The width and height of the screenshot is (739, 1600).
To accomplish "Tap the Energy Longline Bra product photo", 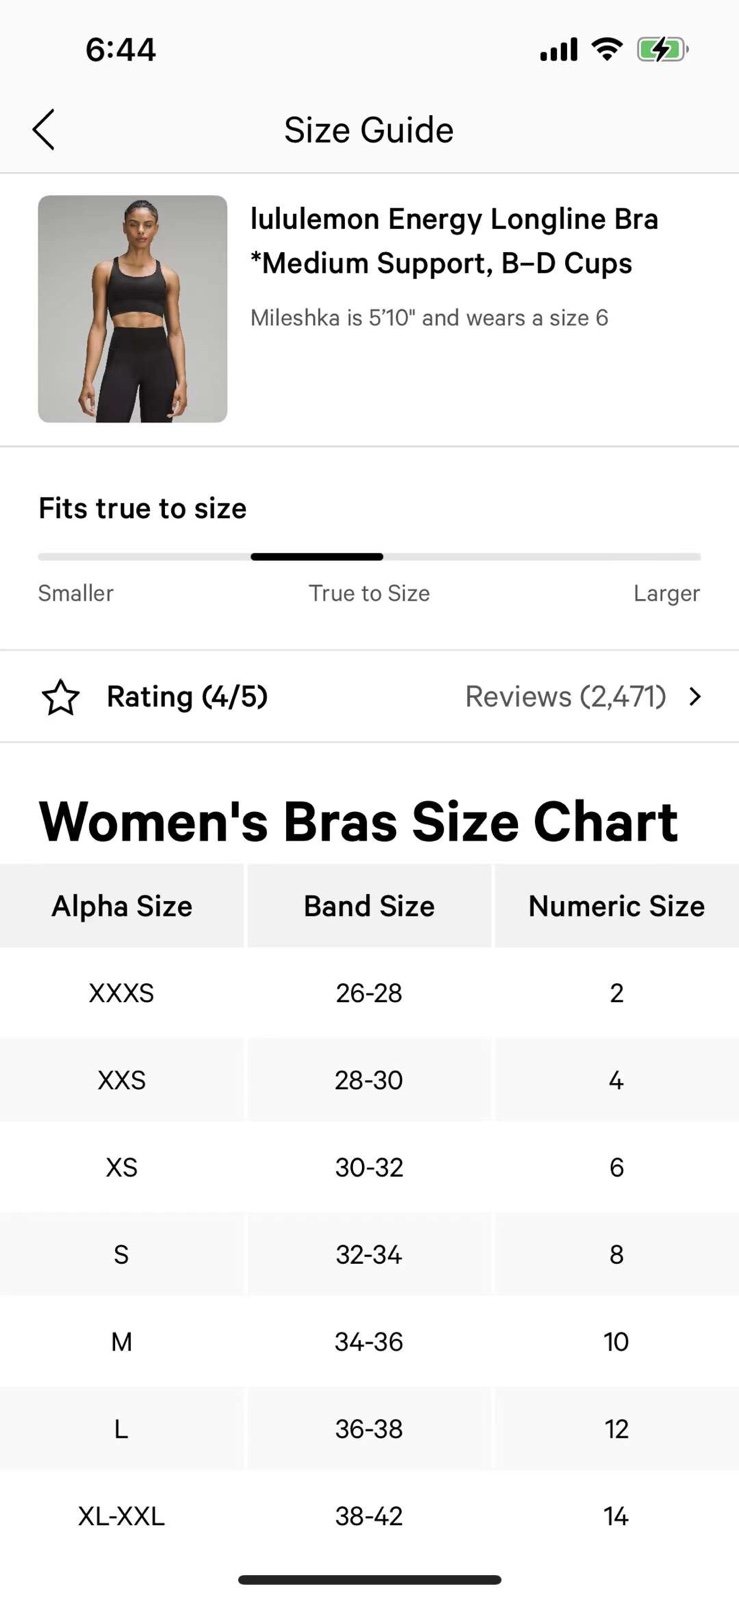I will [133, 309].
